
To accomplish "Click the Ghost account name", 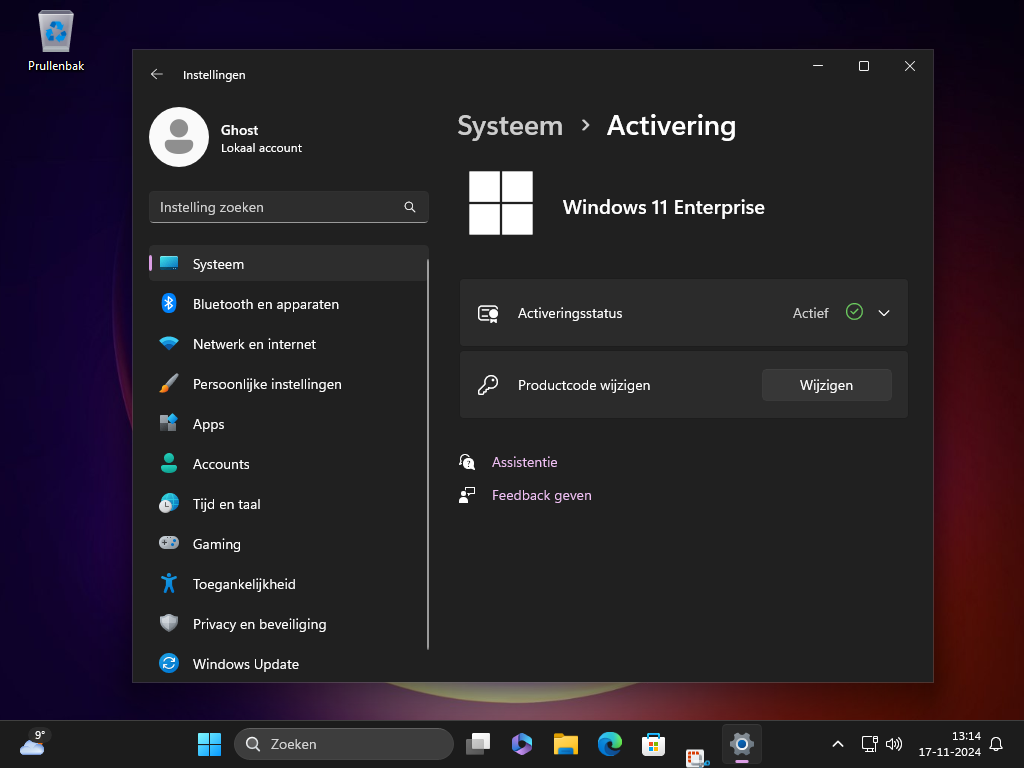I will pos(239,130).
